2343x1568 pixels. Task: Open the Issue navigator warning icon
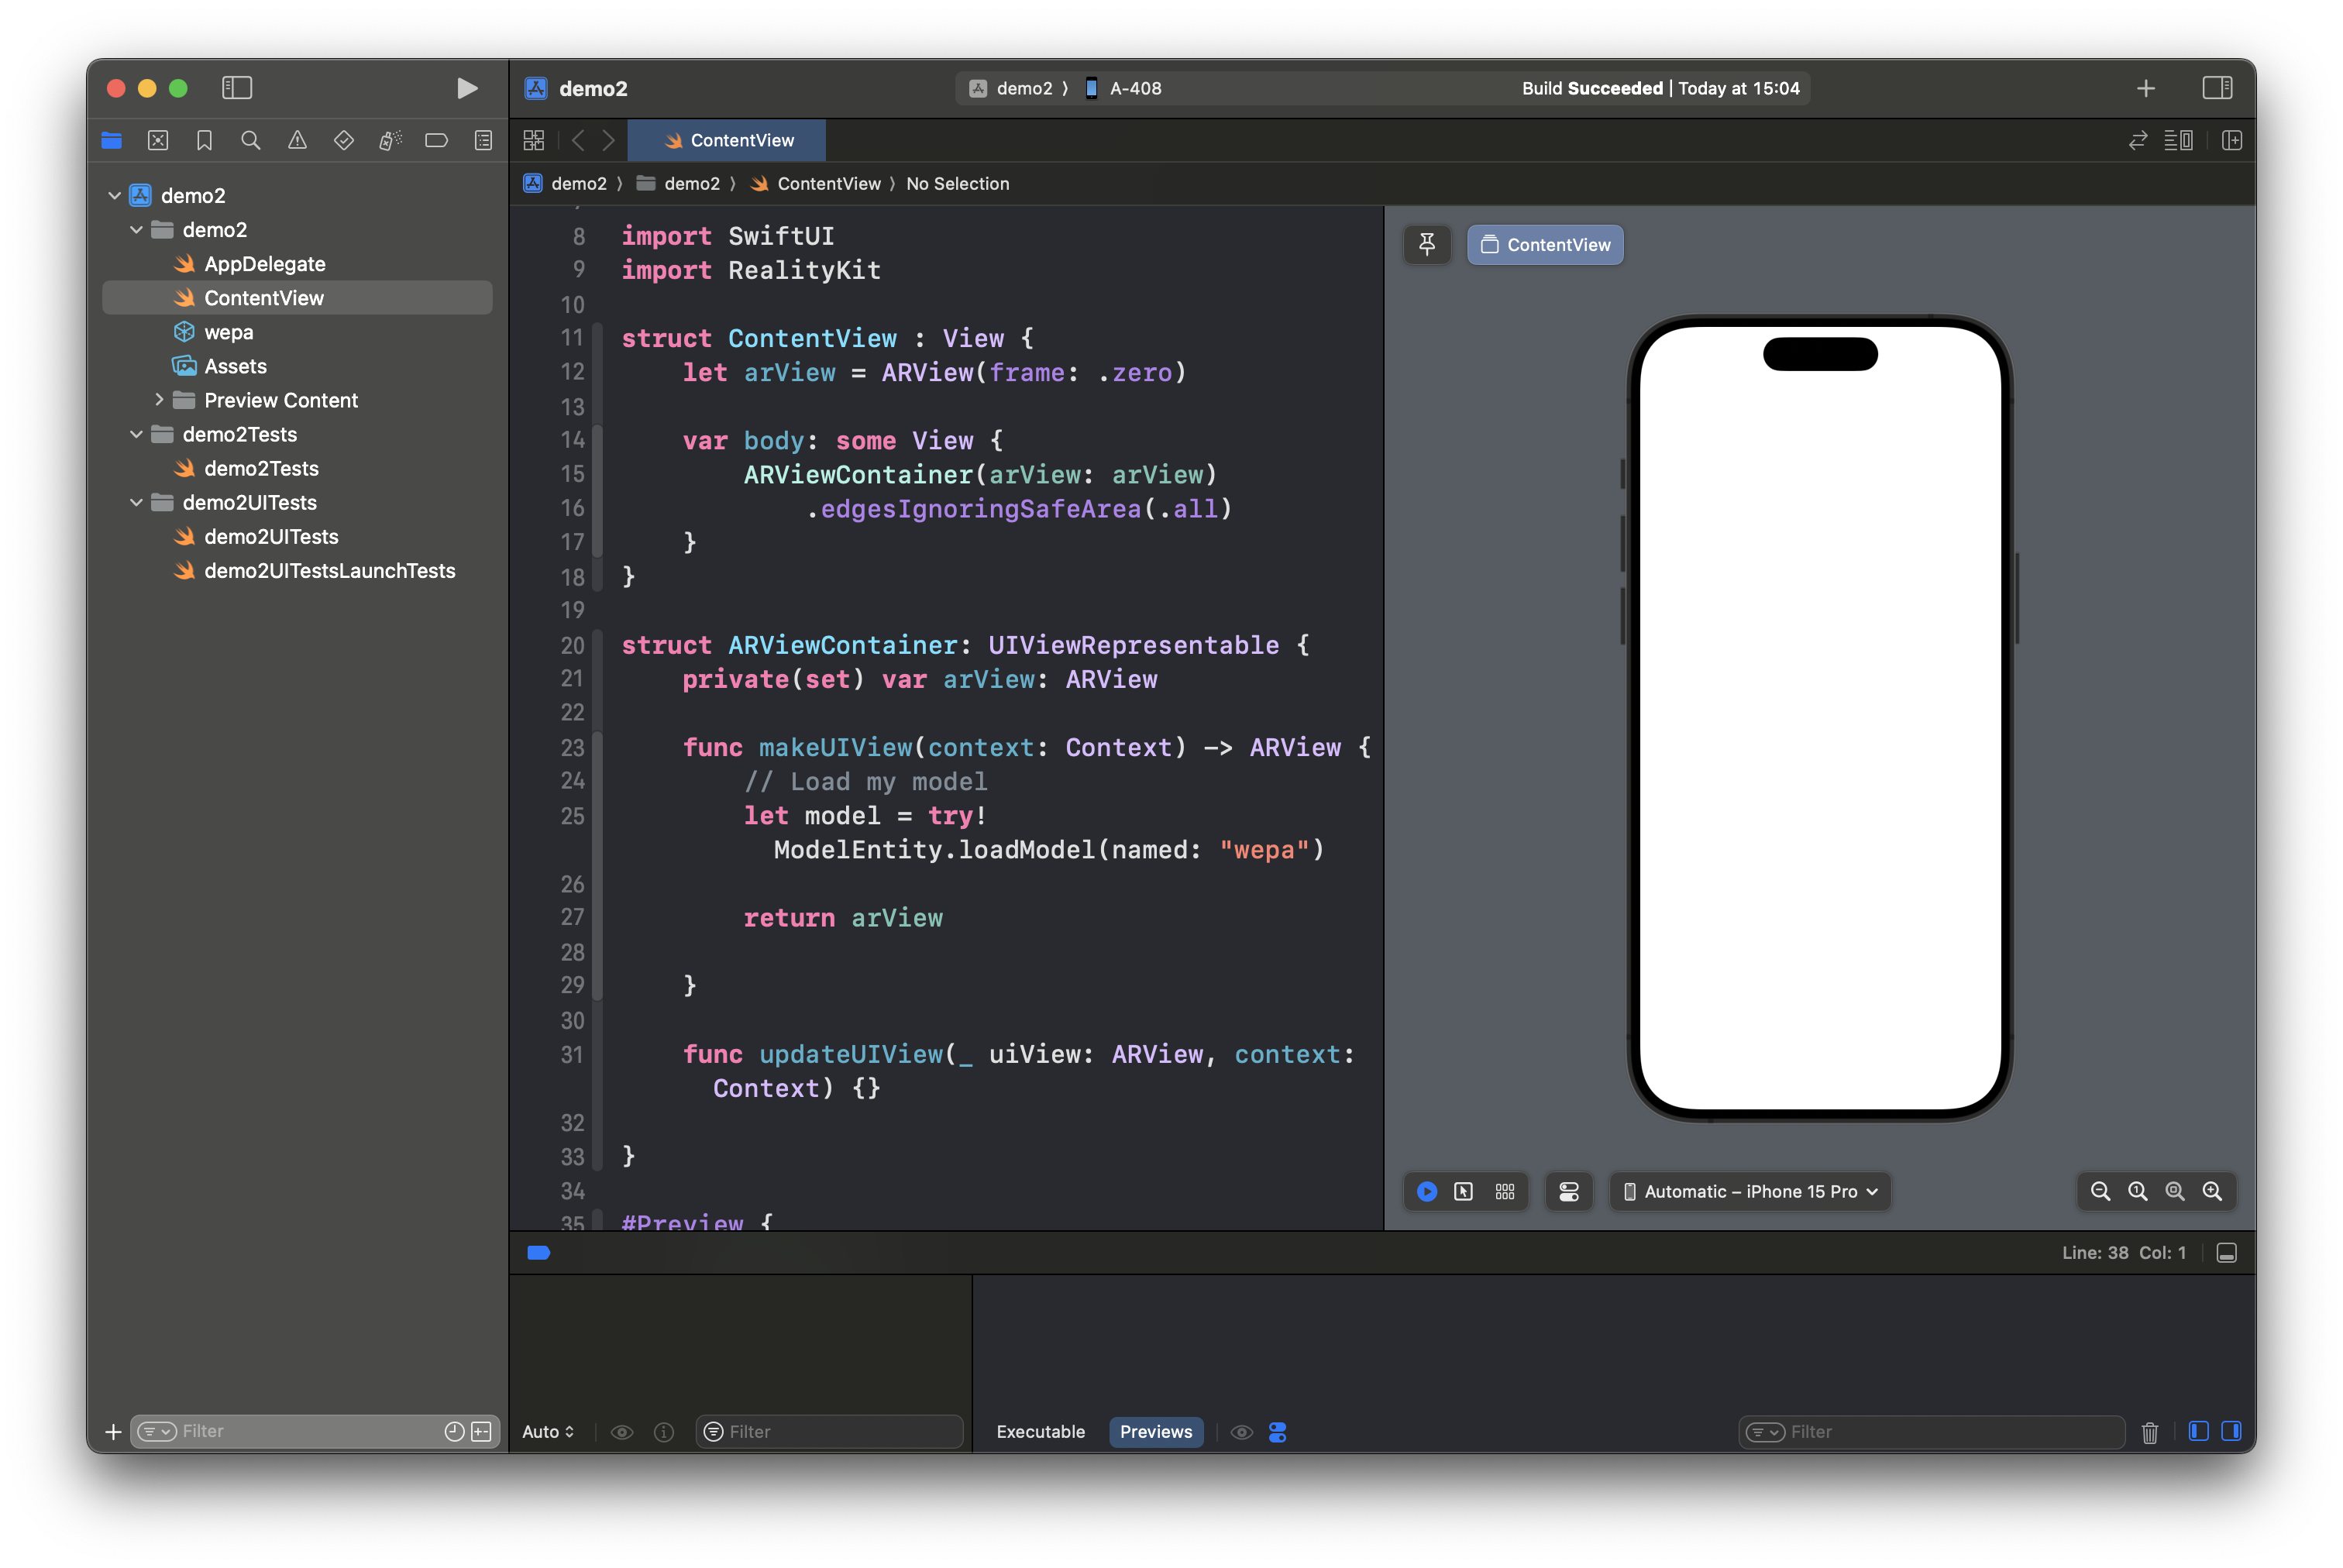[297, 140]
